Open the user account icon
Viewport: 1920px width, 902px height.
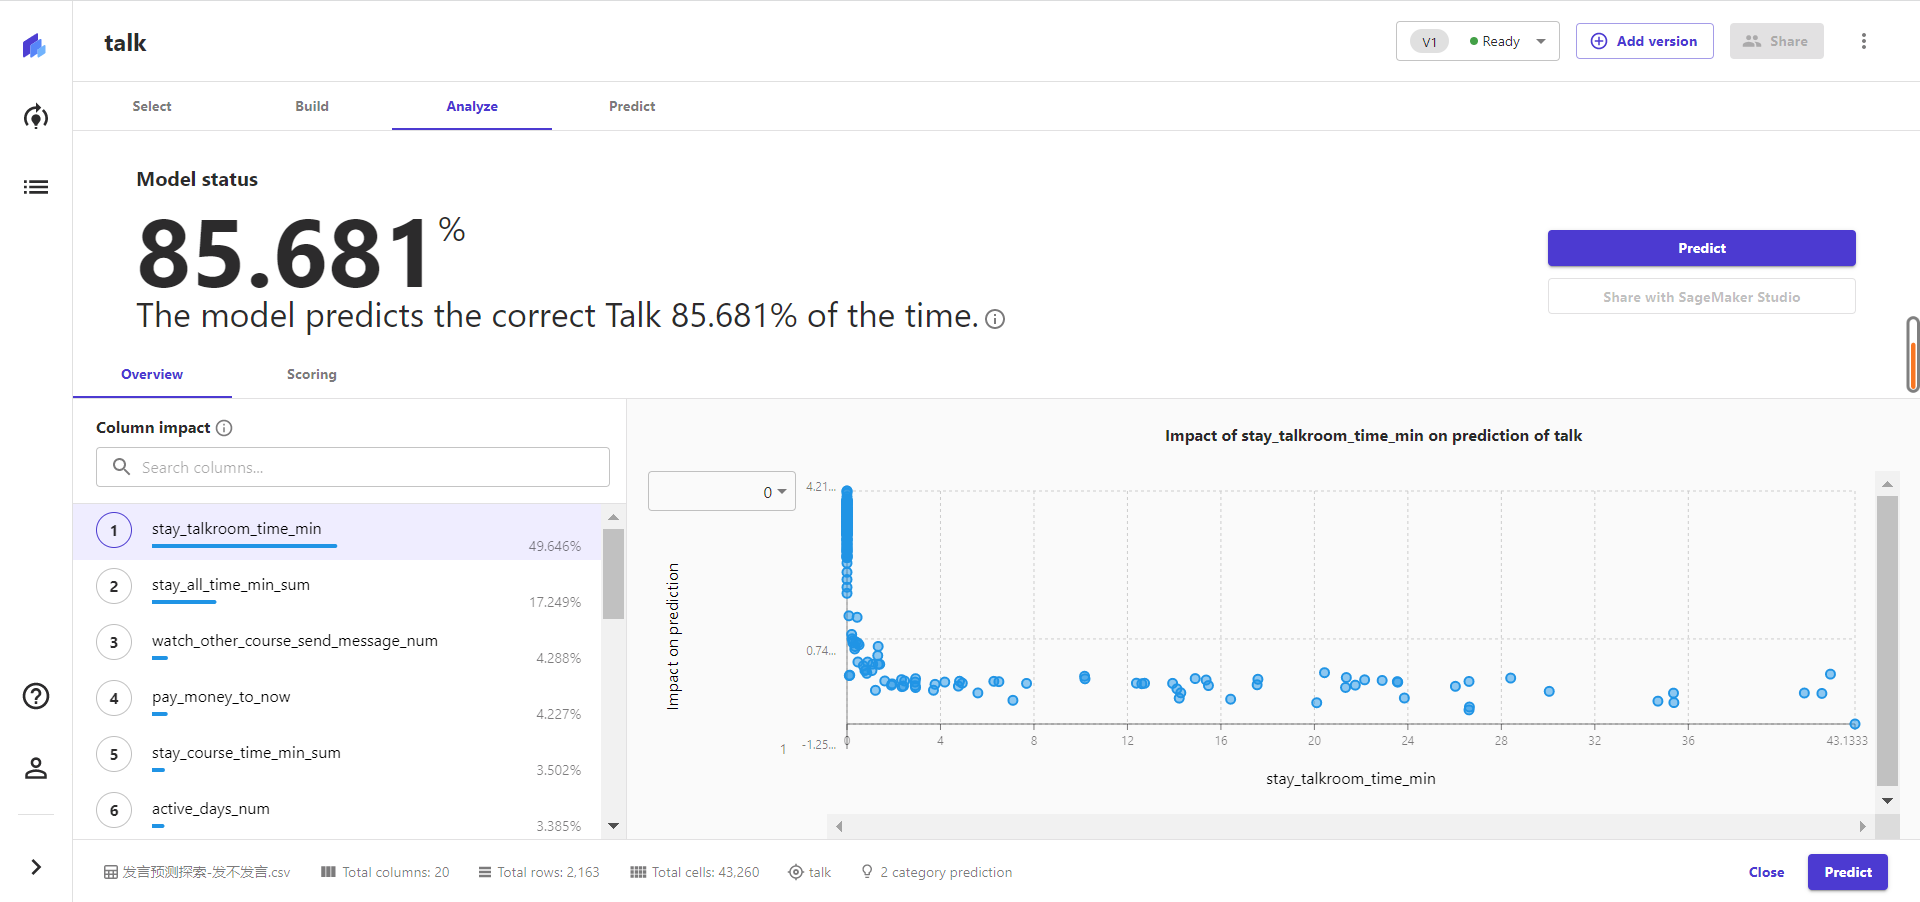(x=36, y=768)
